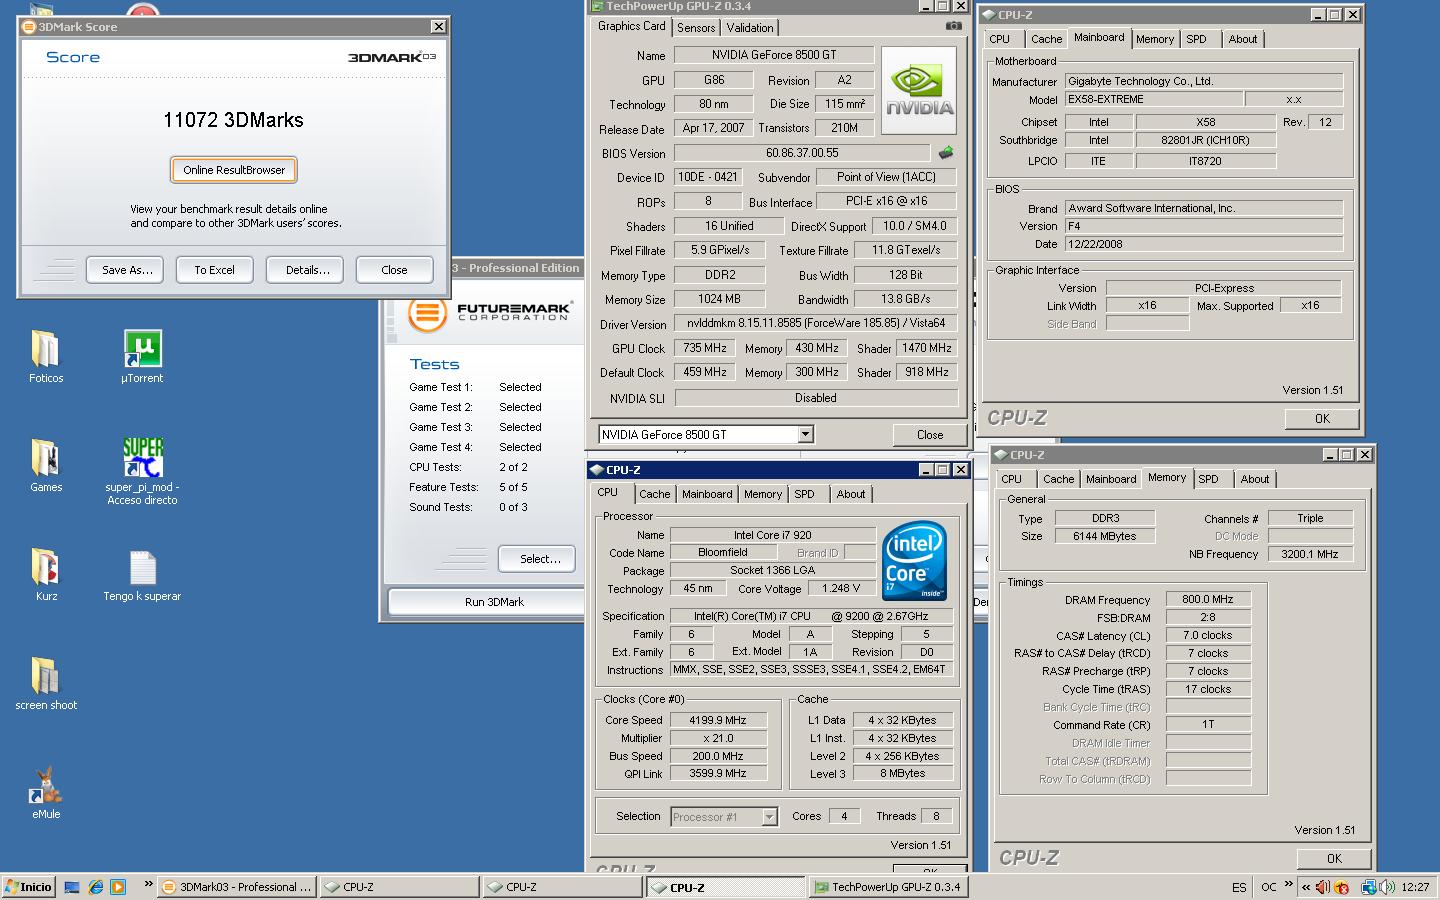1440x900 pixels.
Task: Open About tab in Gigabyte mainboard CPU-Z window
Action: (x=1243, y=39)
